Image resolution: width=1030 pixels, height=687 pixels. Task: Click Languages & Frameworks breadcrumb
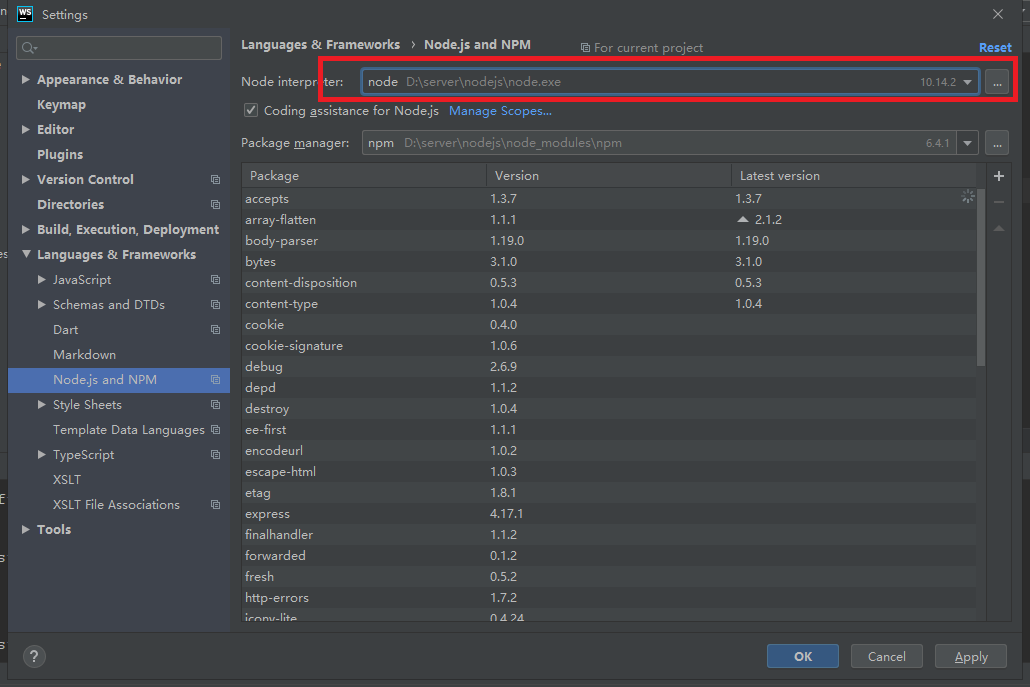pos(321,45)
